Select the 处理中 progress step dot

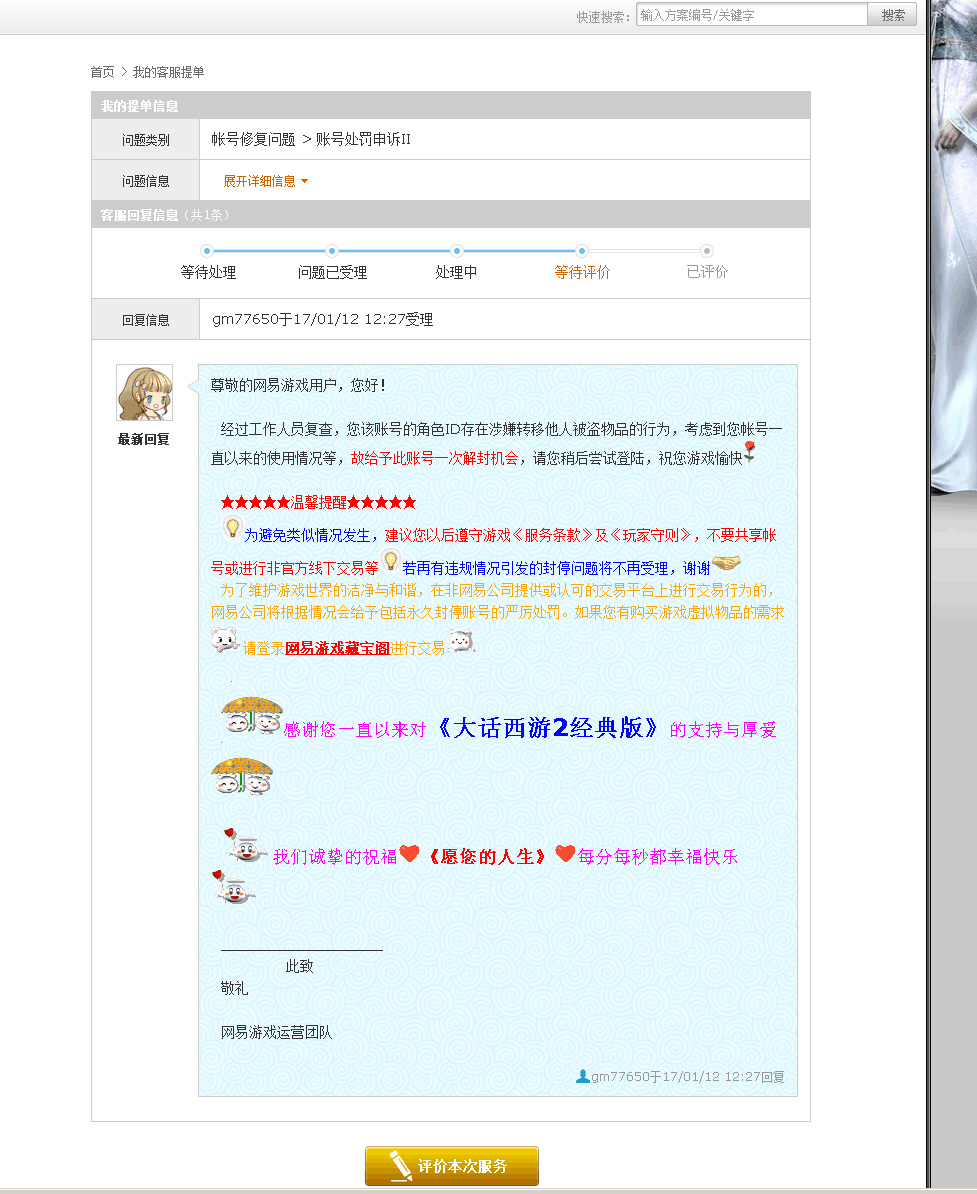(x=456, y=251)
